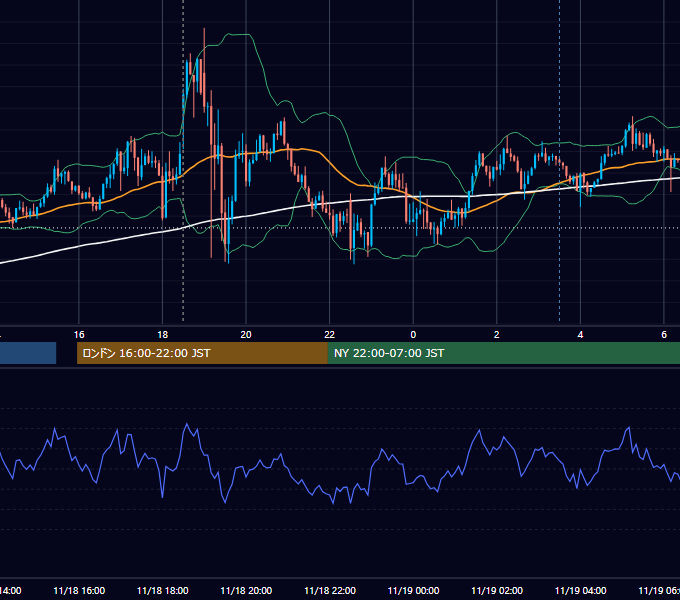Click the ロンドン 16:00-22:00 JST session bar
This screenshot has height=600, width=680.
point(202,353)
